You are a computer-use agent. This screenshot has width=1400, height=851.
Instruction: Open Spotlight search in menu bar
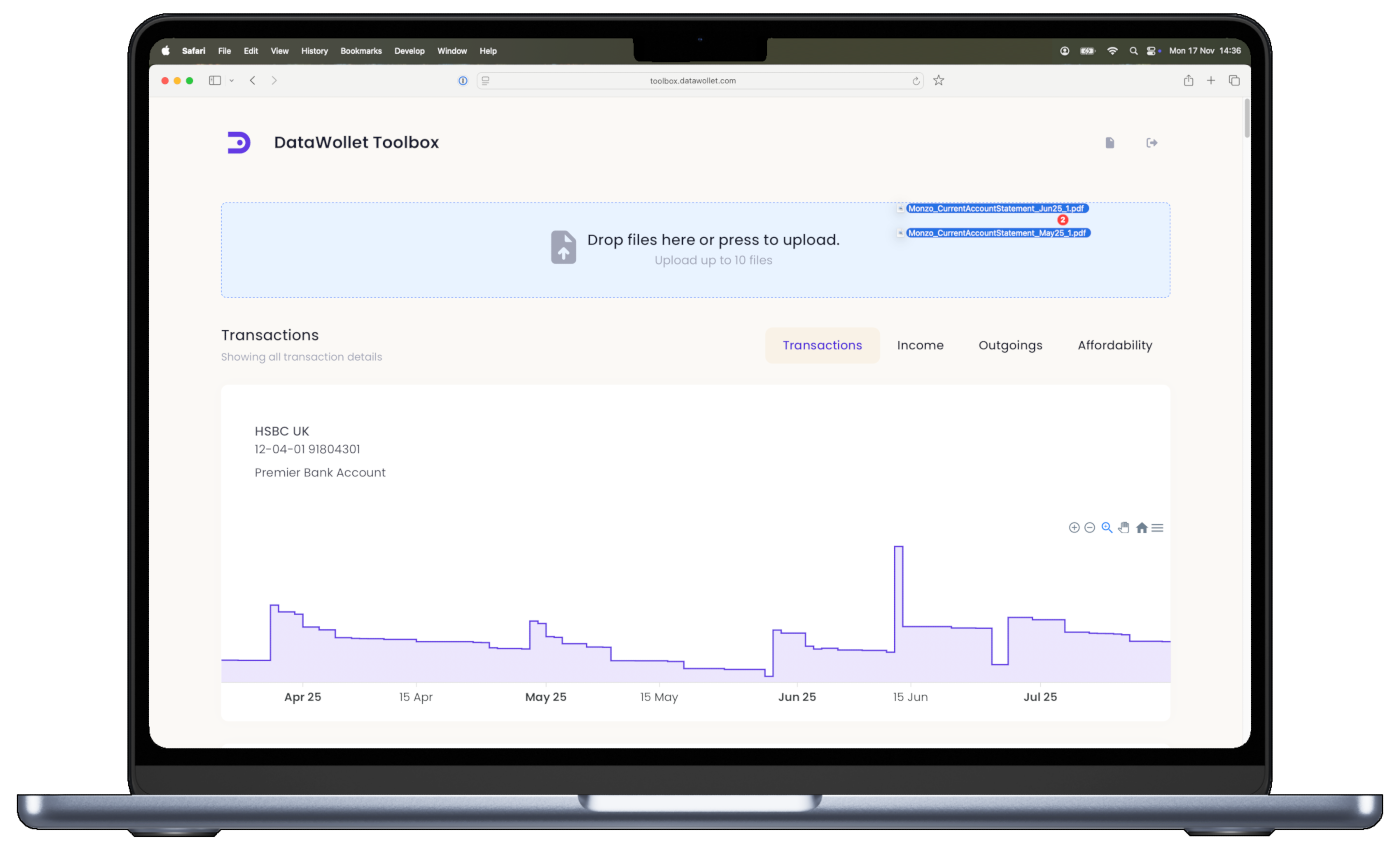[x=1133, y=51]
